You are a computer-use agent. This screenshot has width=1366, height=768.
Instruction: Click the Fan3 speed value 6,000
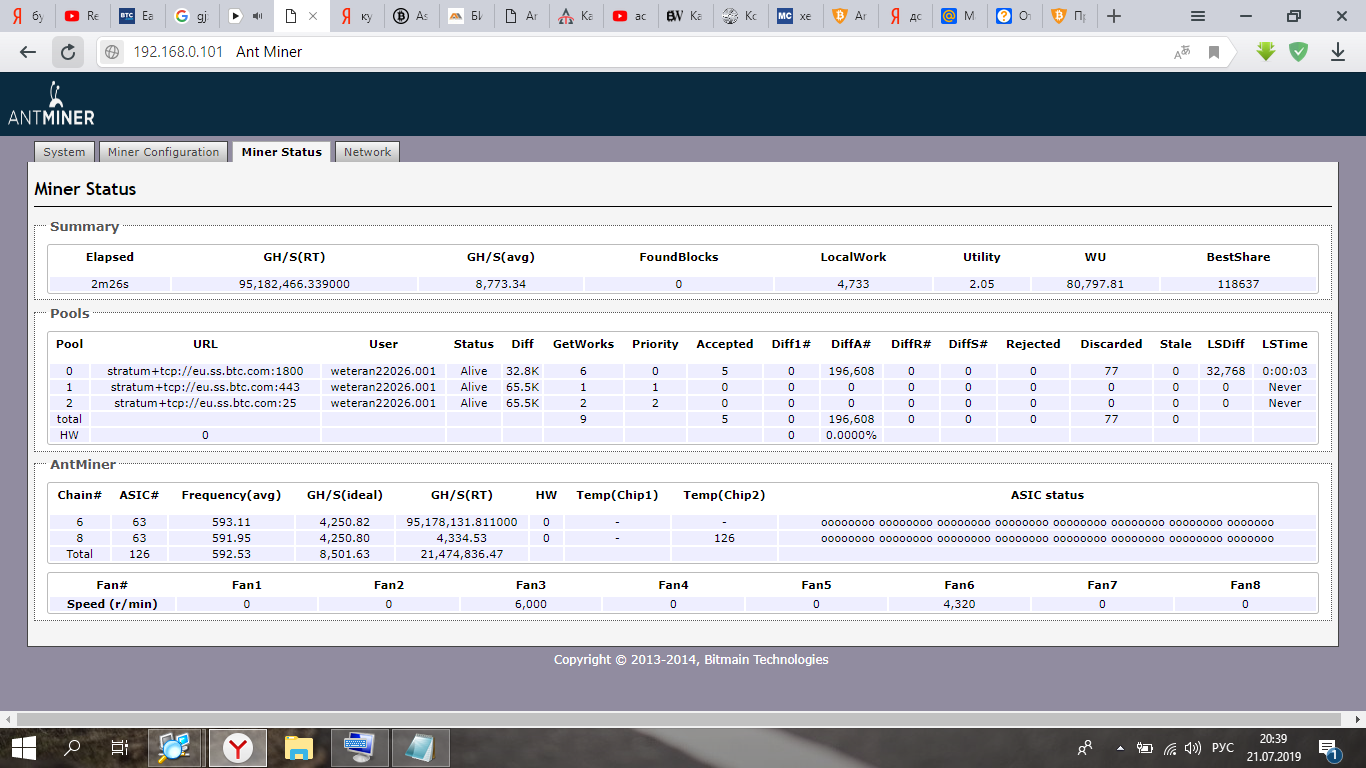(x=531, y=604)
